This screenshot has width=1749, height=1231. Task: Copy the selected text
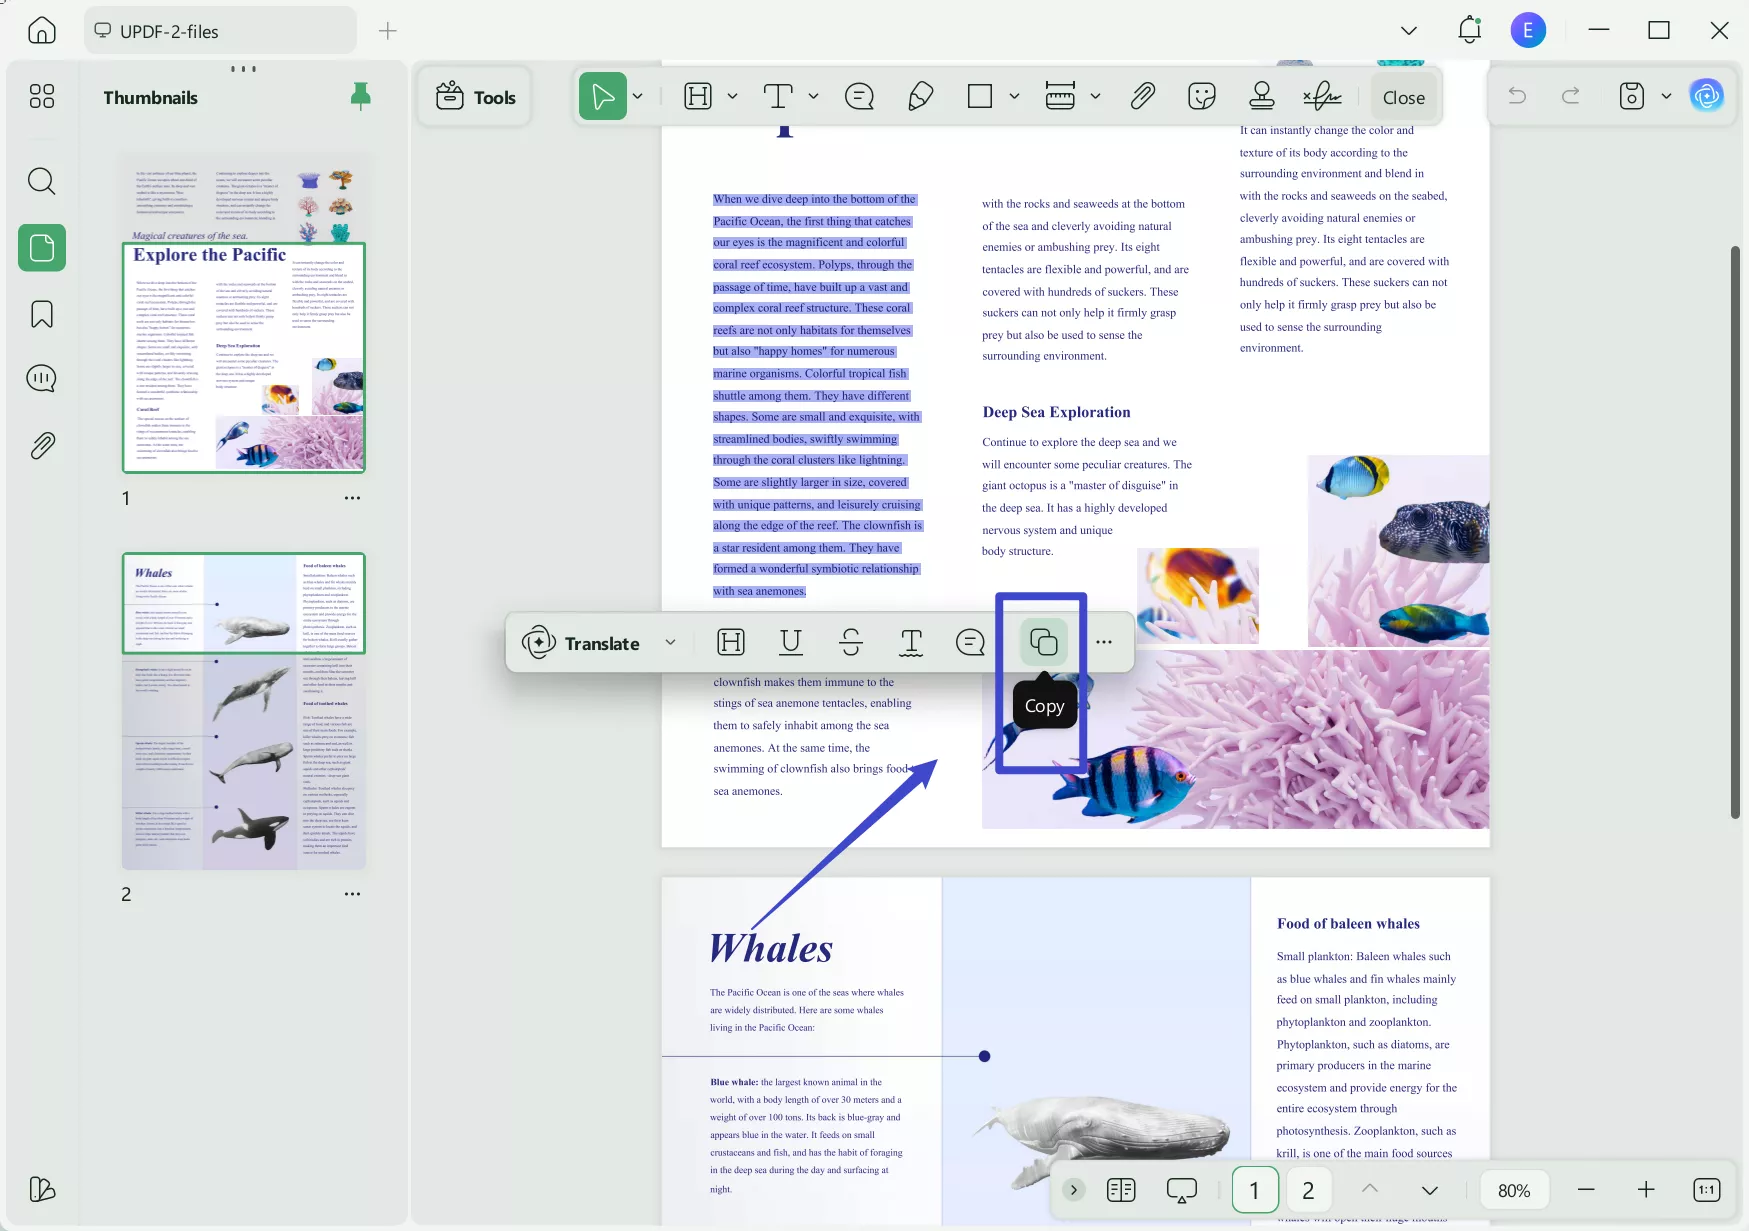click(1043, 642)
